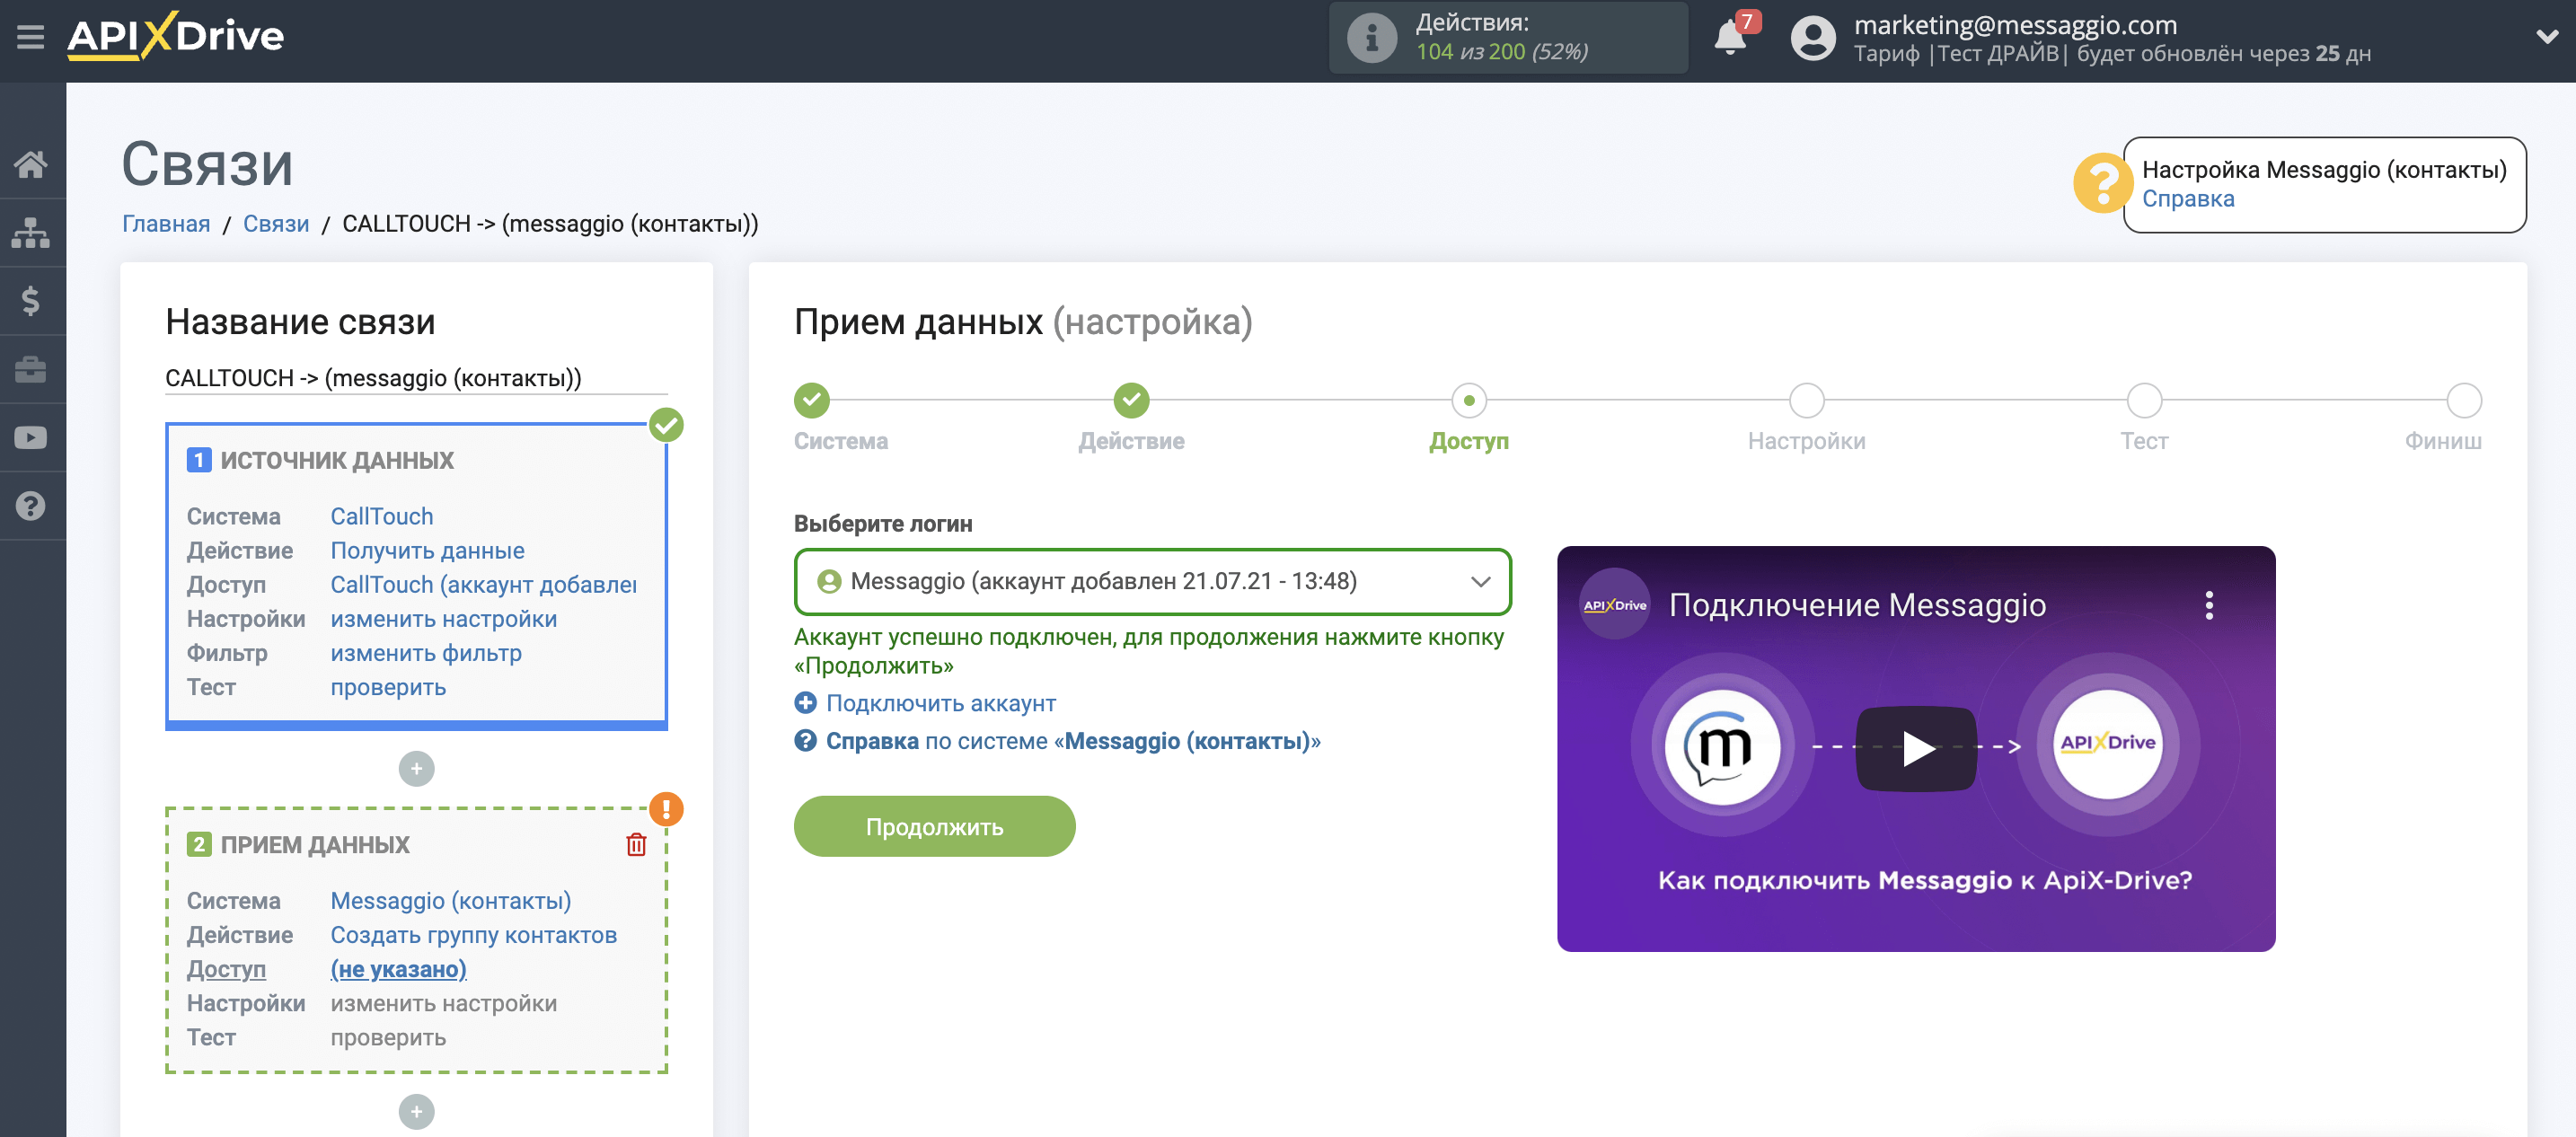Edit the connection name field
The image size is (2576, 1137).
coord(416,378)
